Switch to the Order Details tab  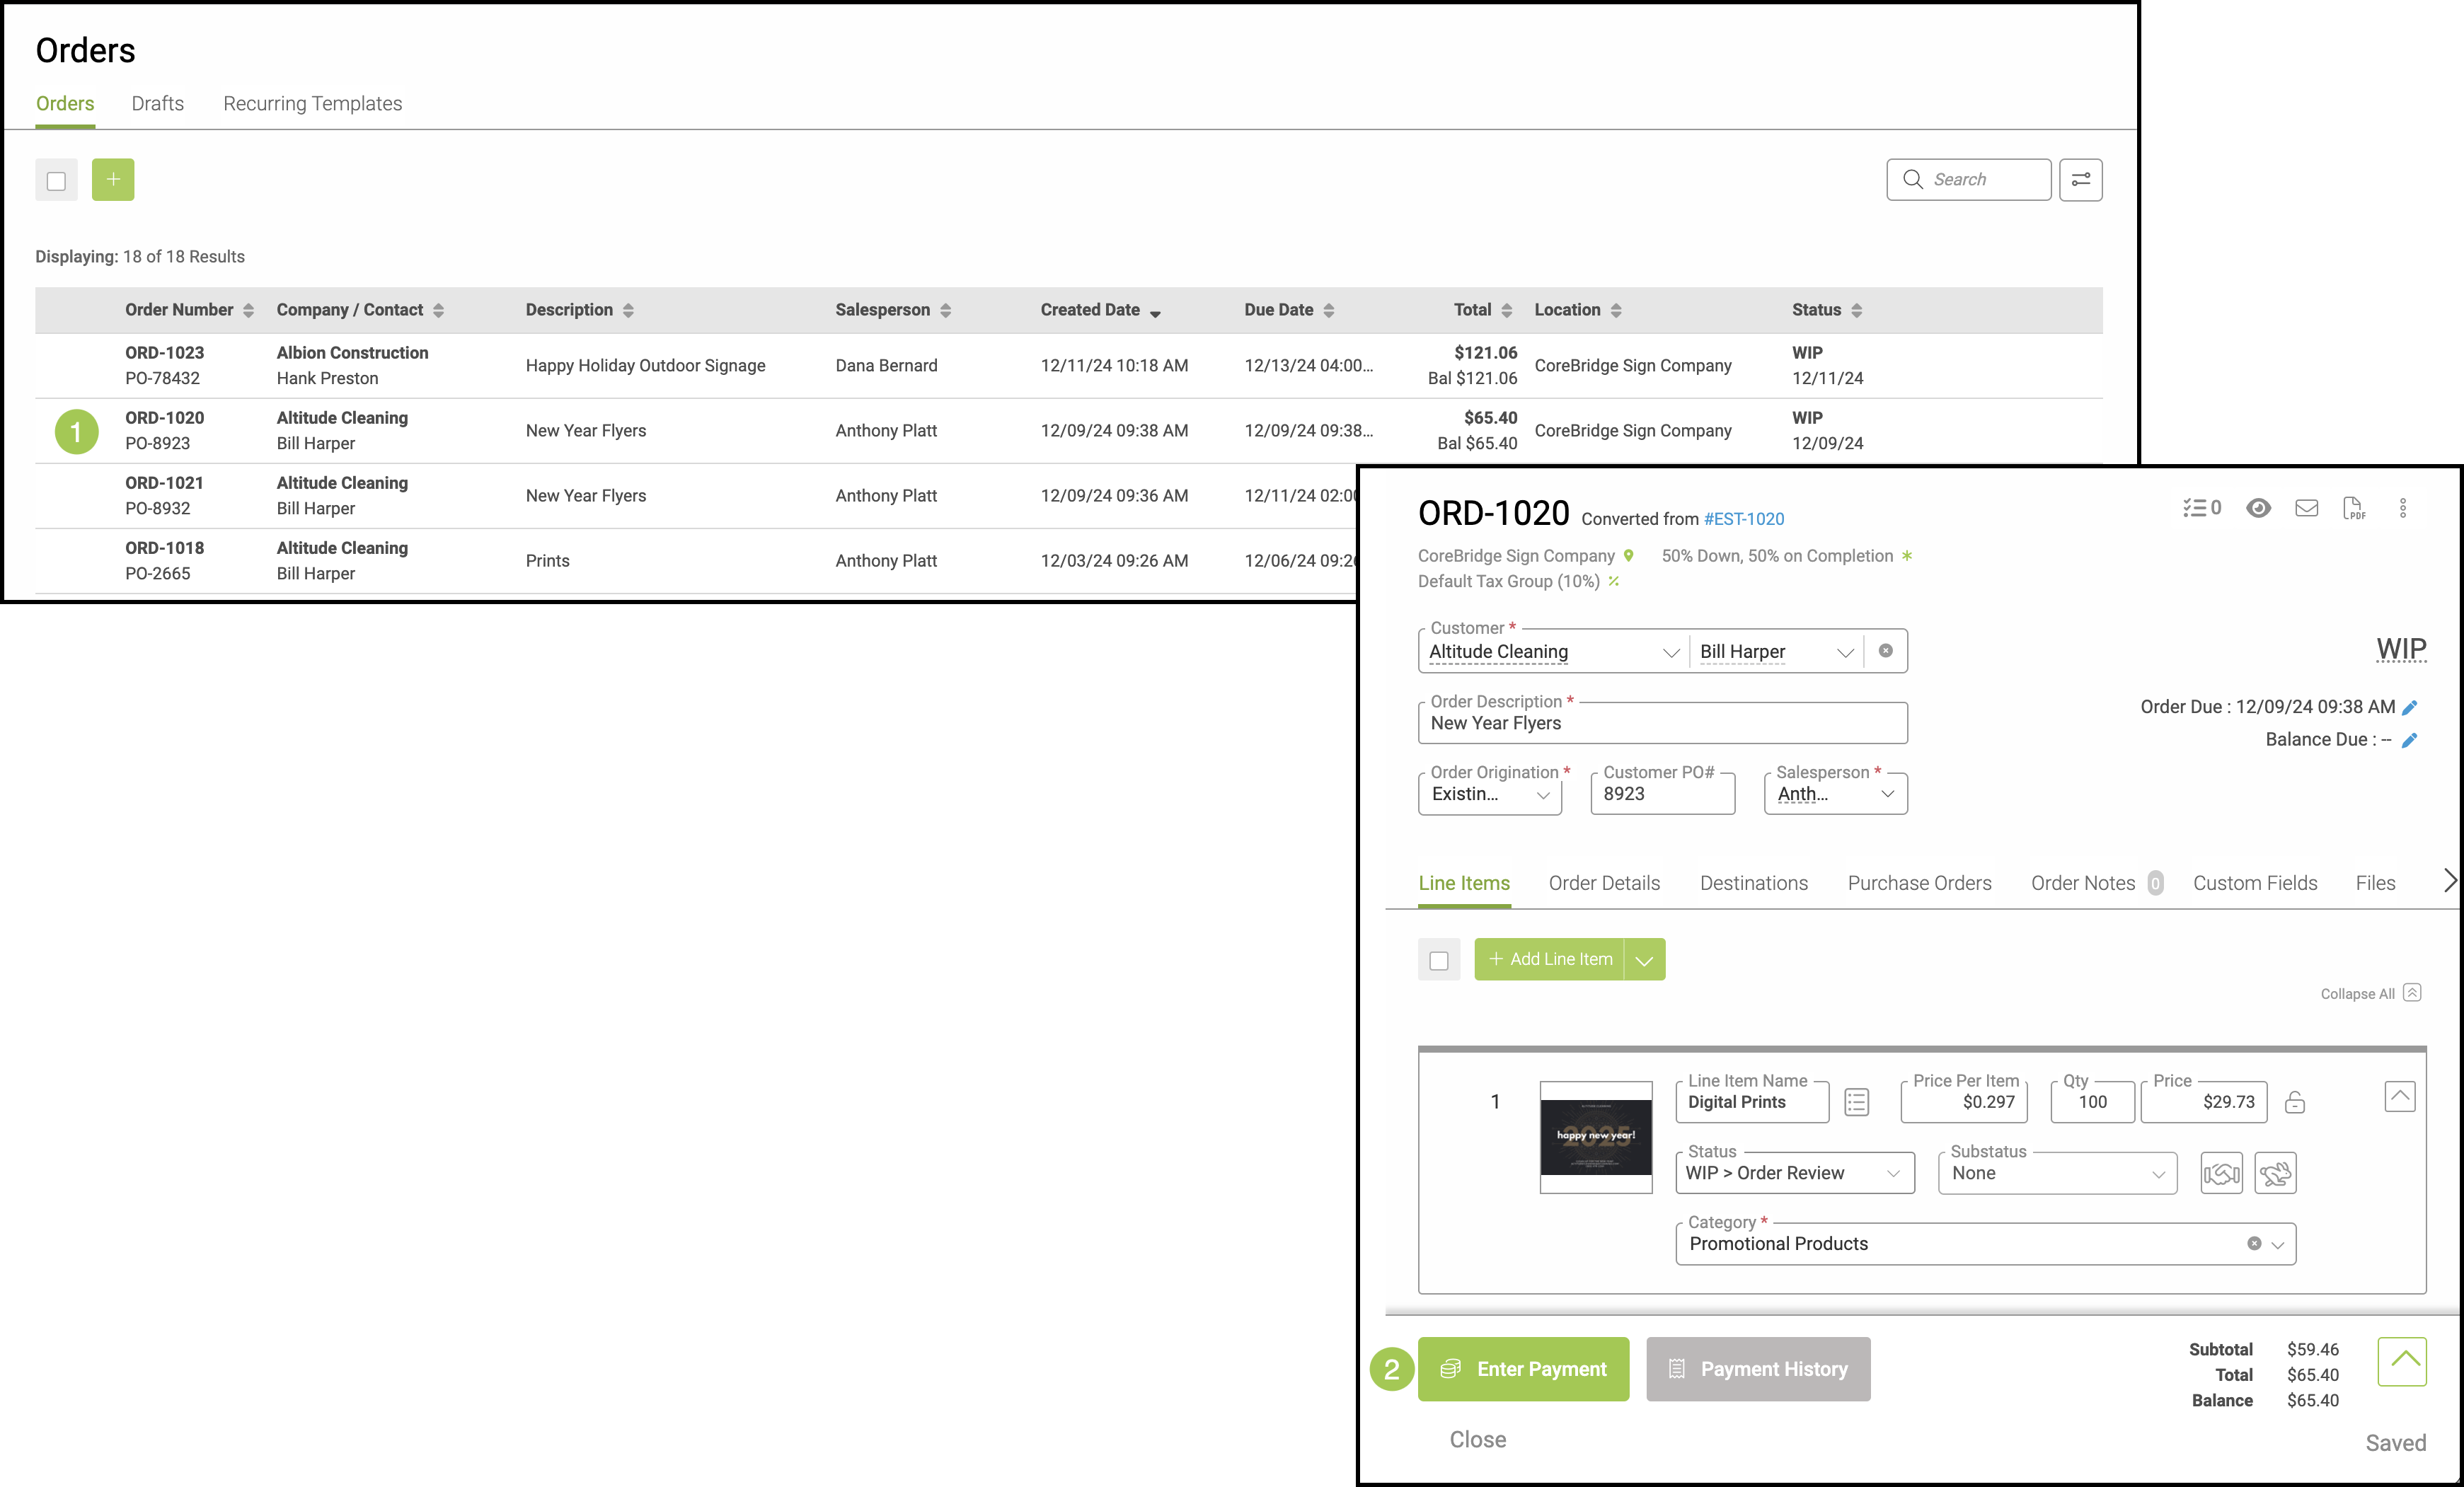point(1604,883)
